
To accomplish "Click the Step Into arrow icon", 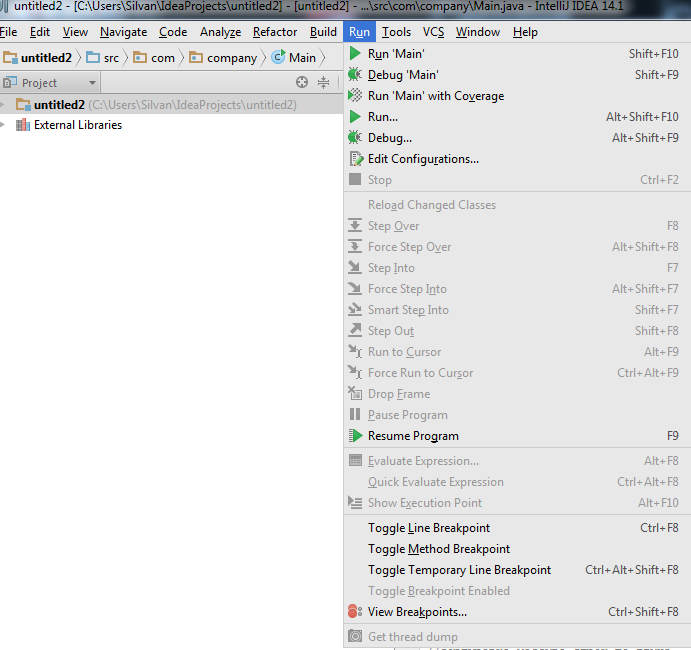I will tap(355, 267).
